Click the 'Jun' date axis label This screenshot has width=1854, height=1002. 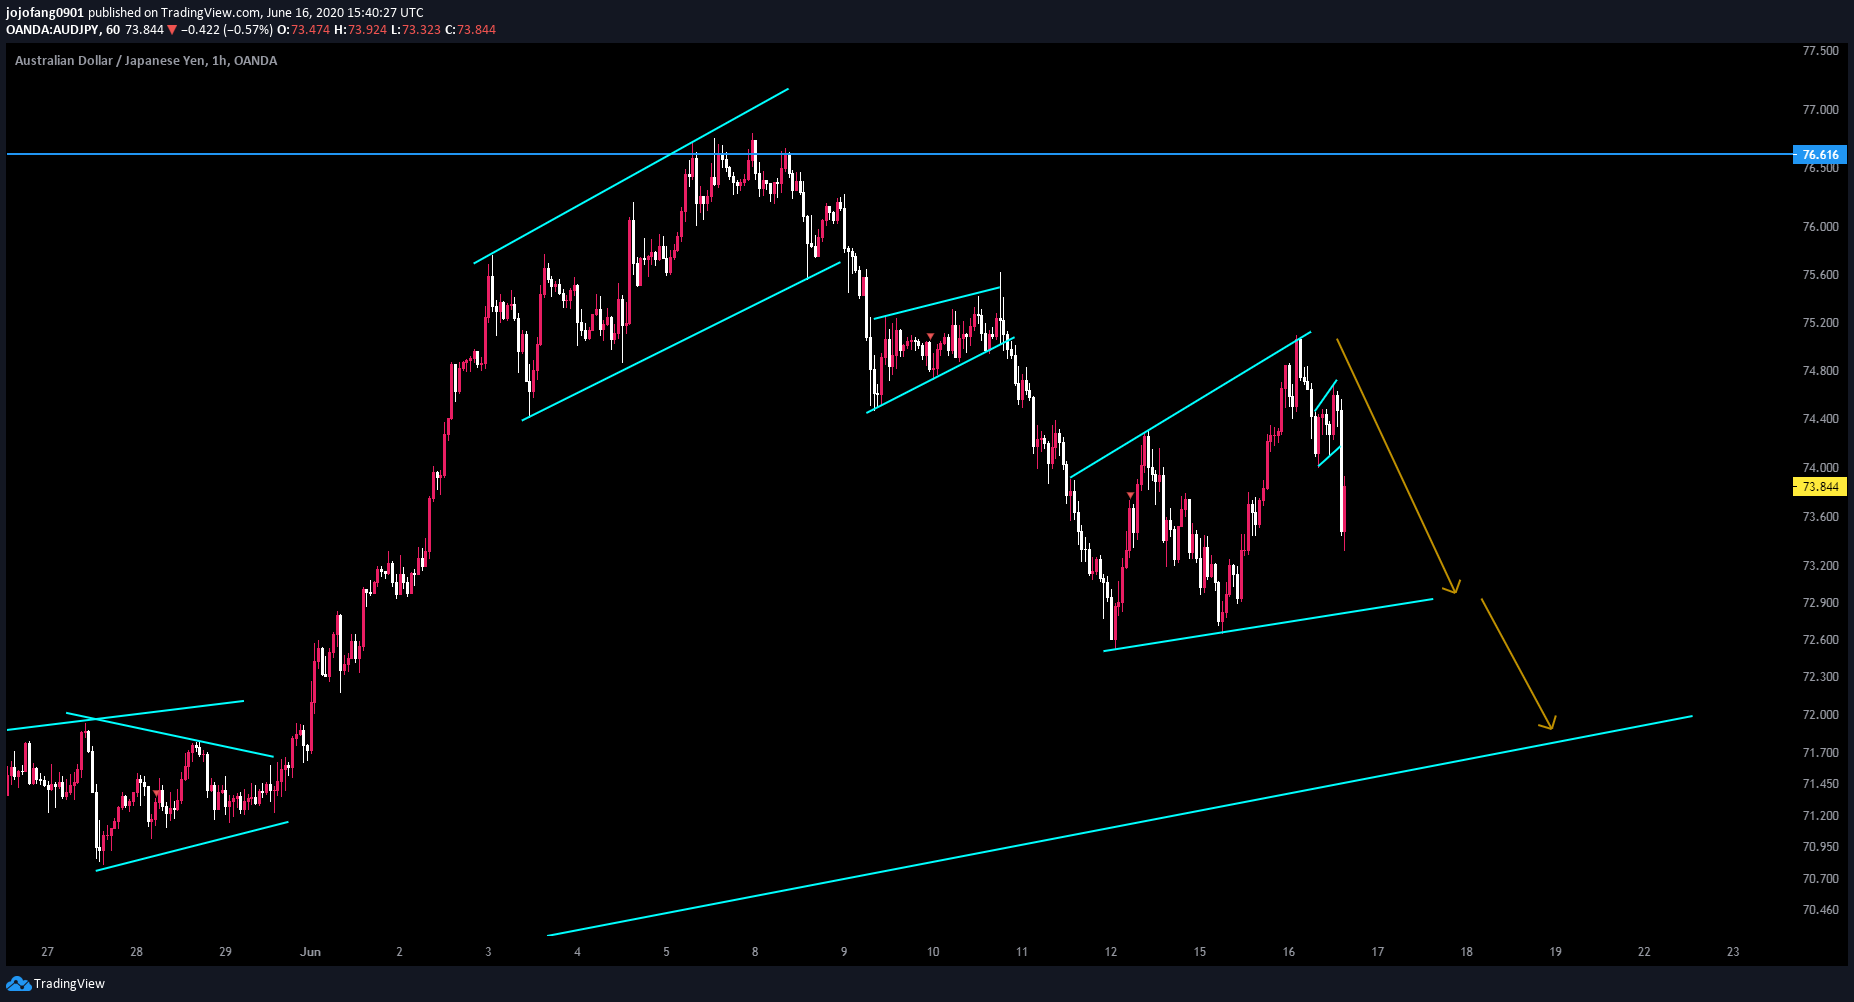point(310,952)
